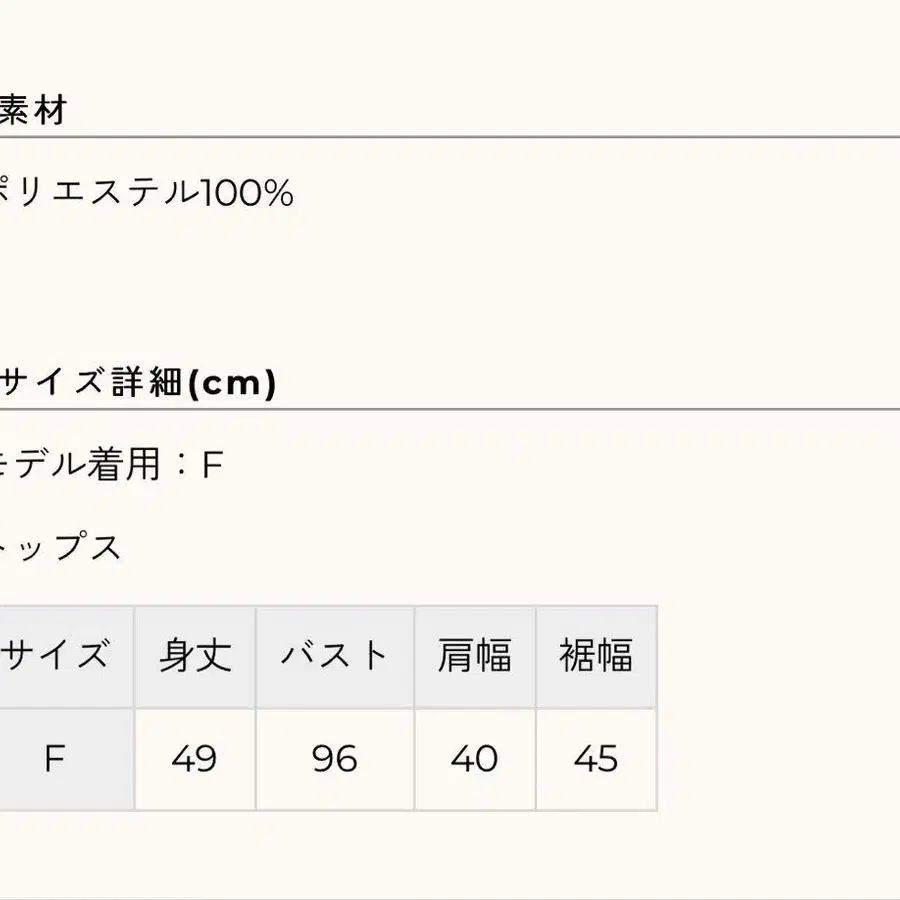Select the 肩幅 column header
900x900 pixels.
[475, 656]
